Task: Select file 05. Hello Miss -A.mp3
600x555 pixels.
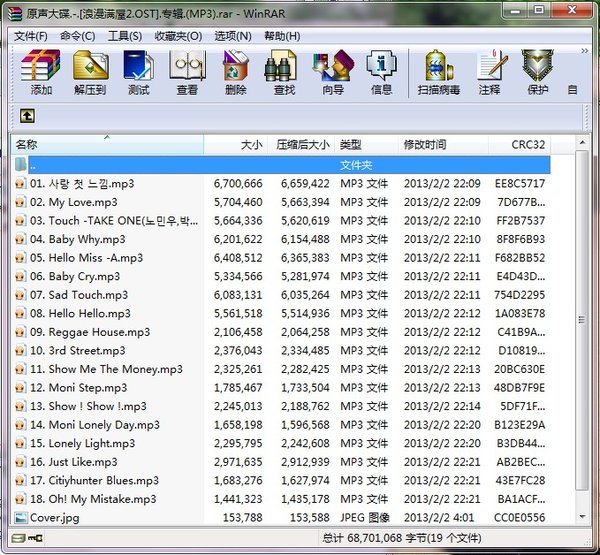Action: tap(281, 258)
